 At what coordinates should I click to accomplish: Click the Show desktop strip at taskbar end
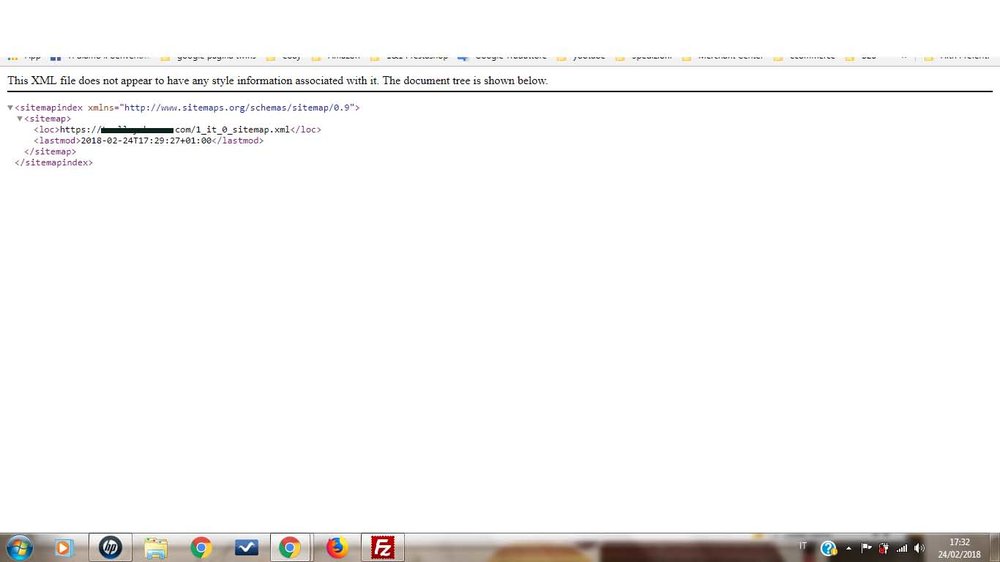pos(995,548)
